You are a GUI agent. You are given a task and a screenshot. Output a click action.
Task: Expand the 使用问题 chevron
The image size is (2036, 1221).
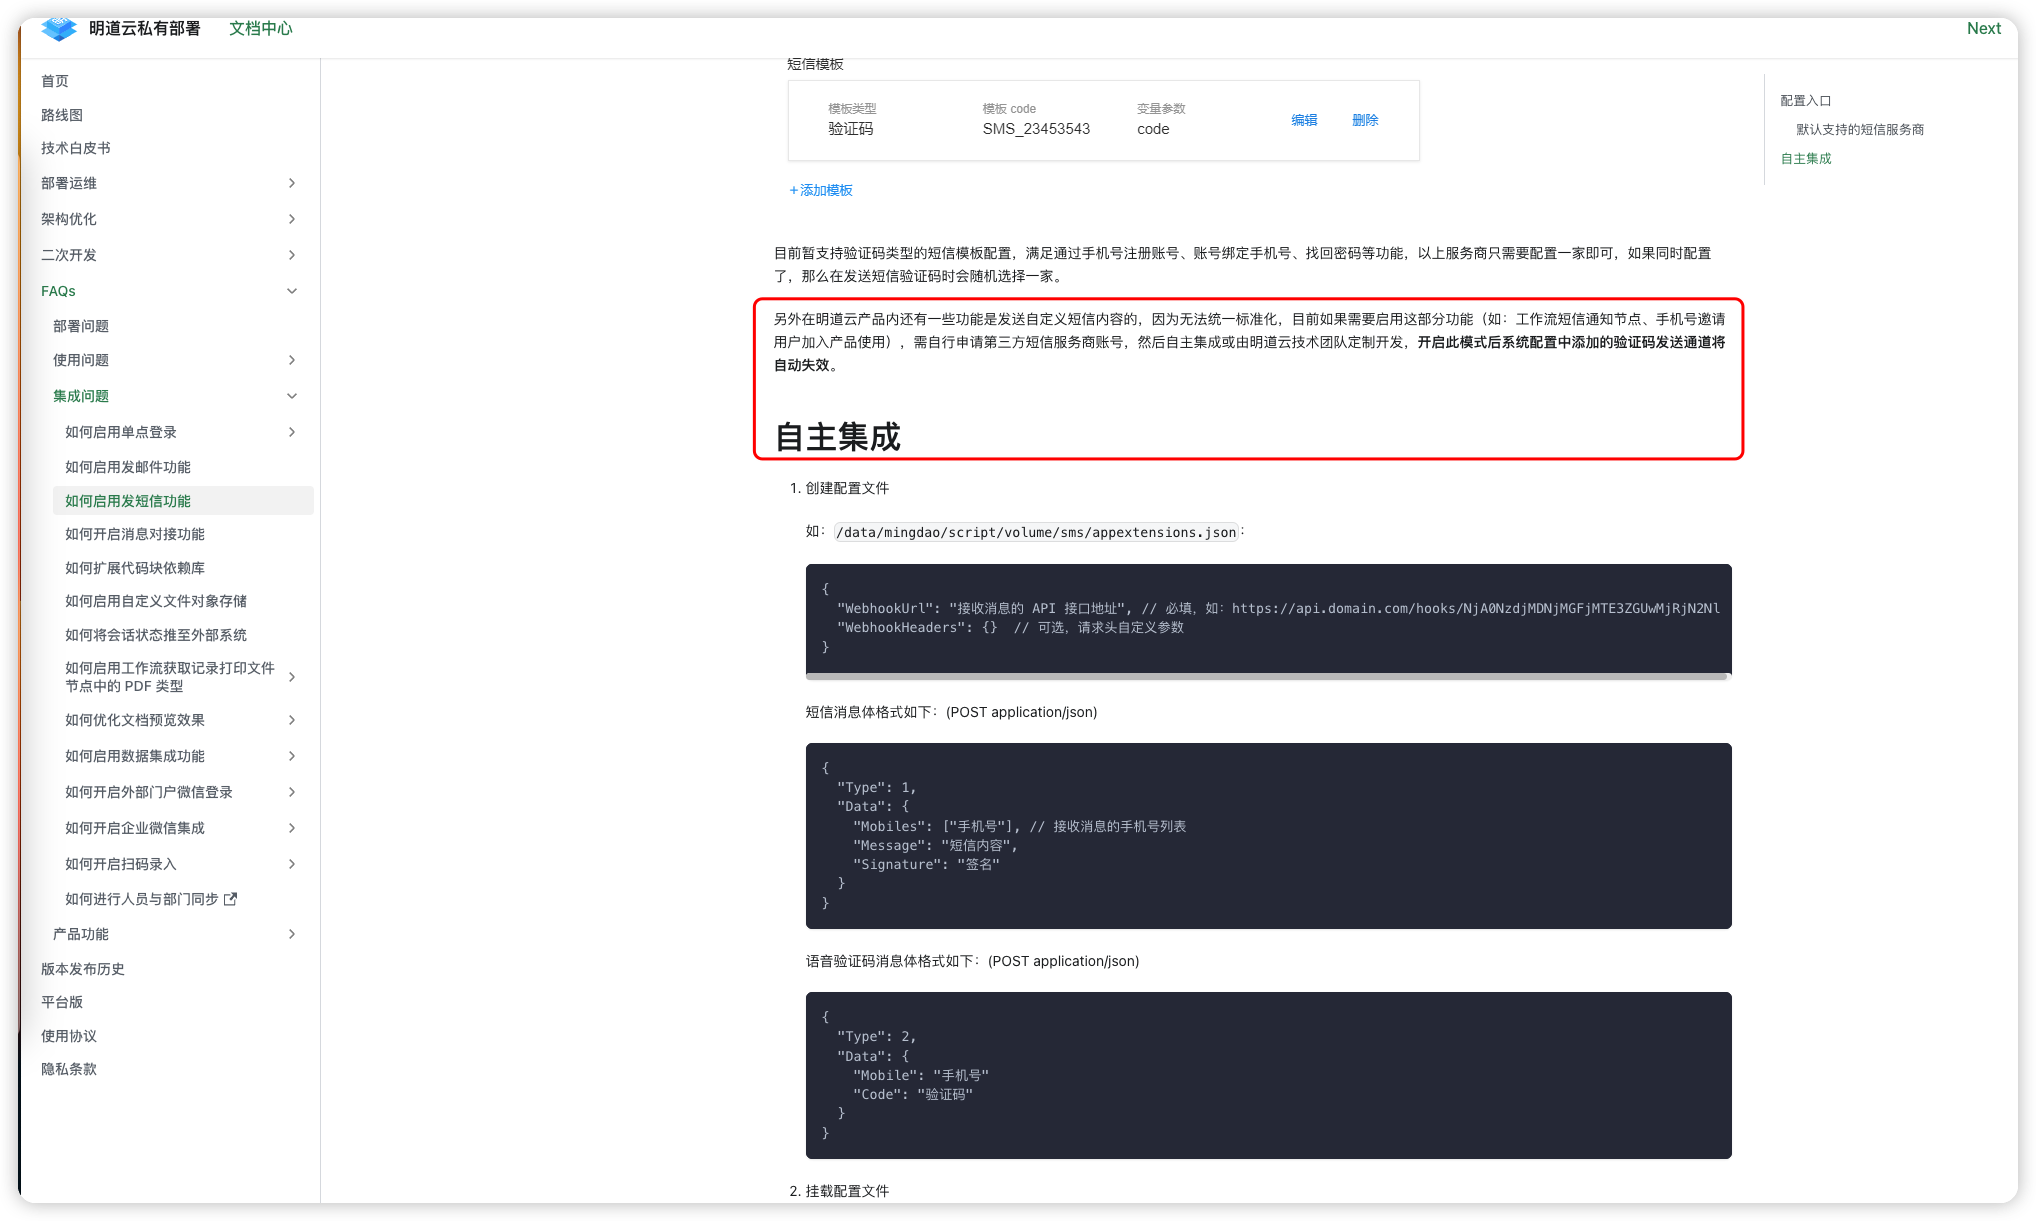point(292,360)
